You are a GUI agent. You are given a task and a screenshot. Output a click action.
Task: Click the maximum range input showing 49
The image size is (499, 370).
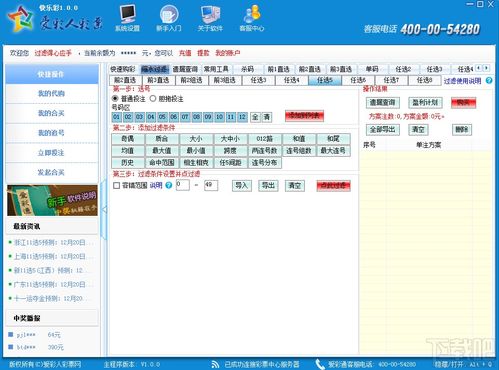(x=211, y=185)
